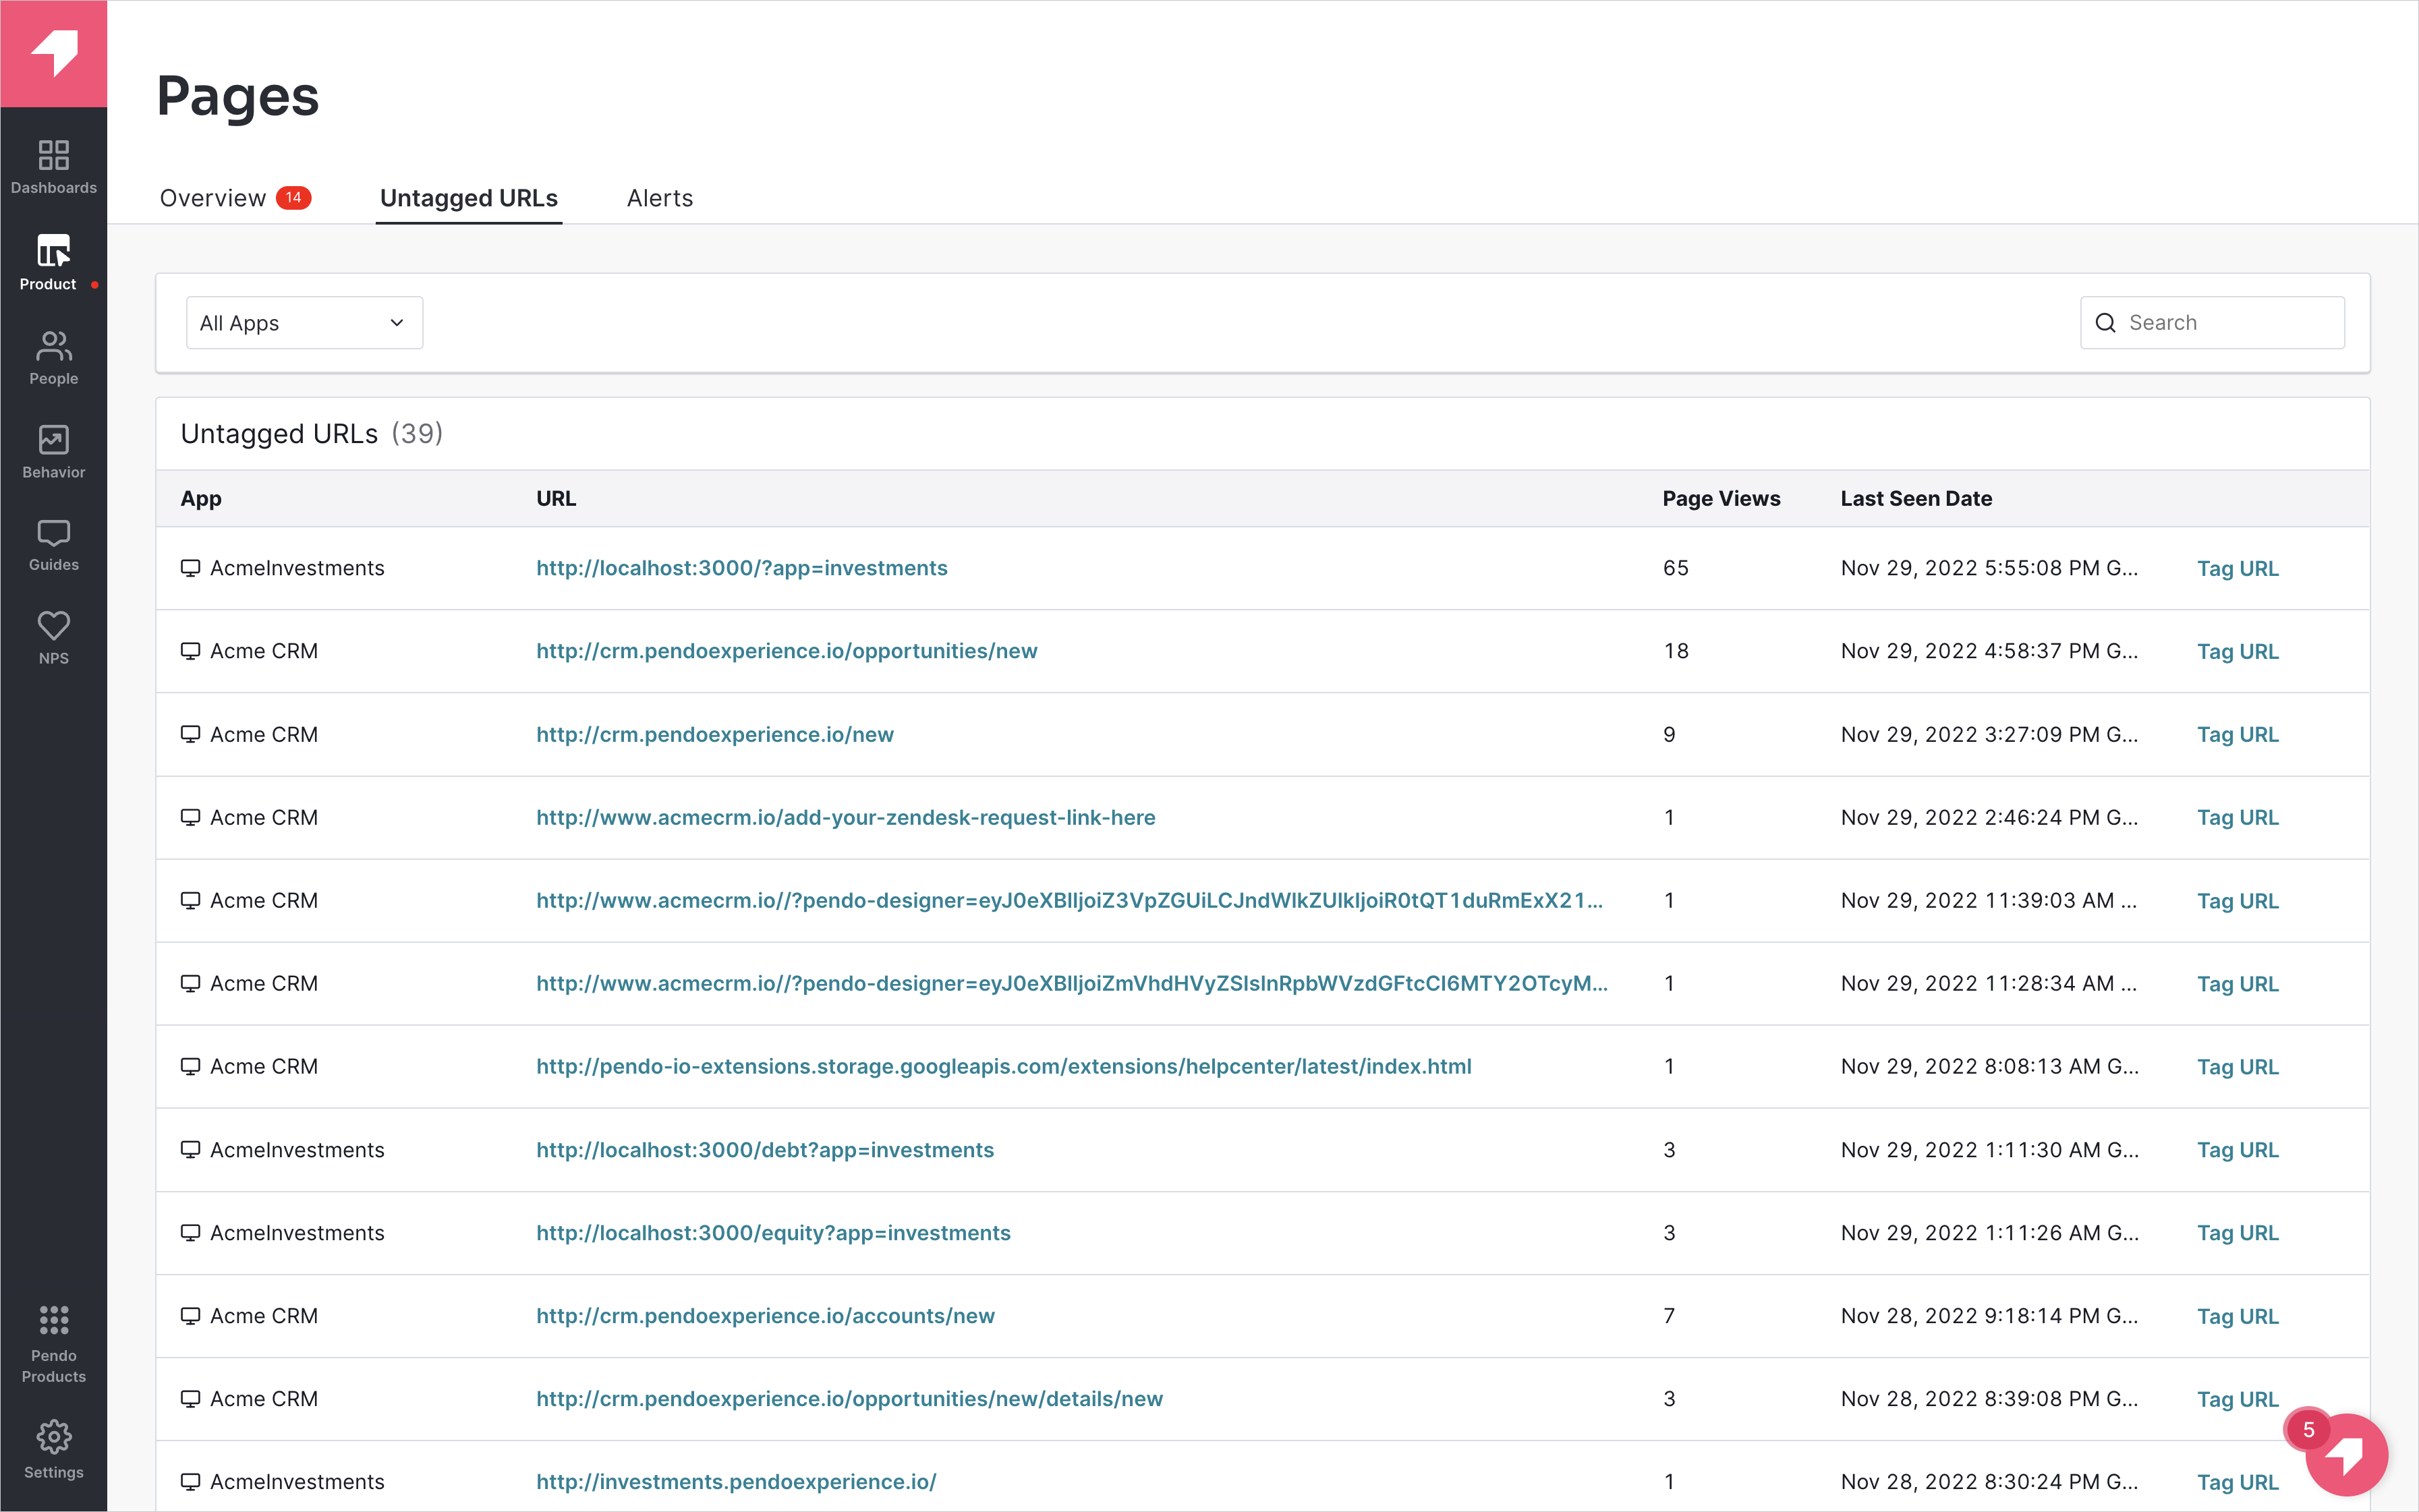The image size is (2419, 1512).
Task: Tag URL for crm.pendoexperience.io/new row
Action: pos(2237,735)
